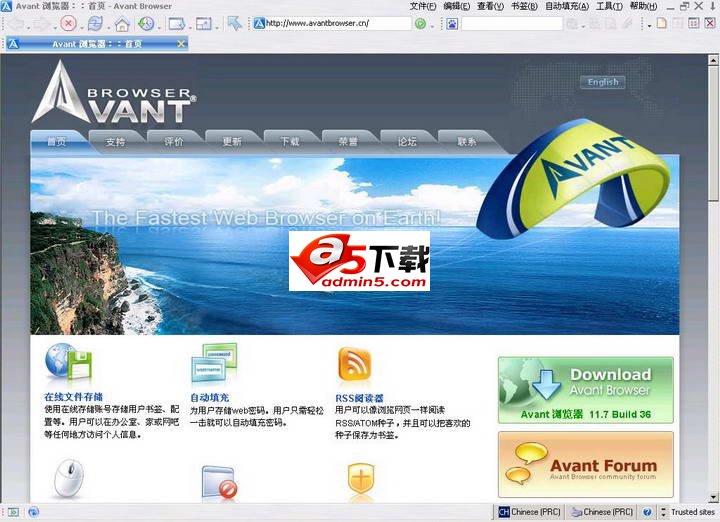Open the dropdown arrow next to green Go button
The height and width of the screenshot is (522, 720).
432,27
